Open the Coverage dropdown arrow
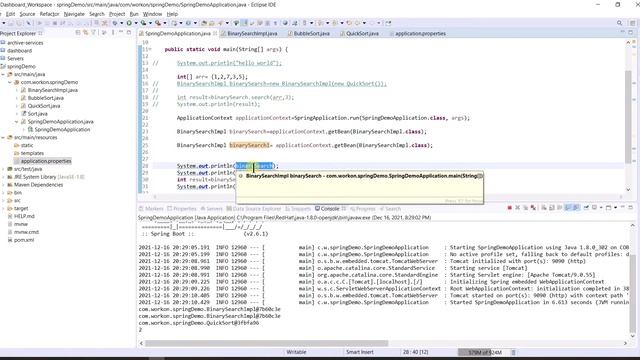This screenshot has height=360, width=640. [150, 23]
